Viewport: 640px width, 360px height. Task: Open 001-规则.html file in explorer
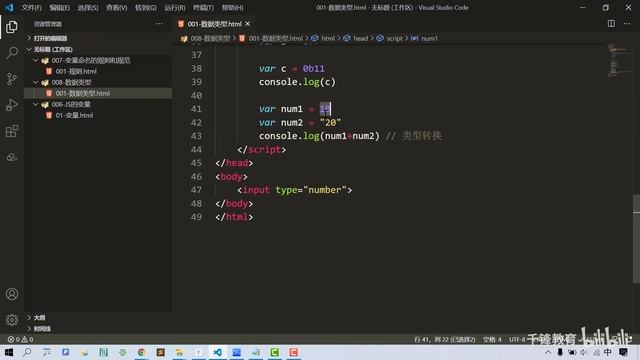(76, 71)
